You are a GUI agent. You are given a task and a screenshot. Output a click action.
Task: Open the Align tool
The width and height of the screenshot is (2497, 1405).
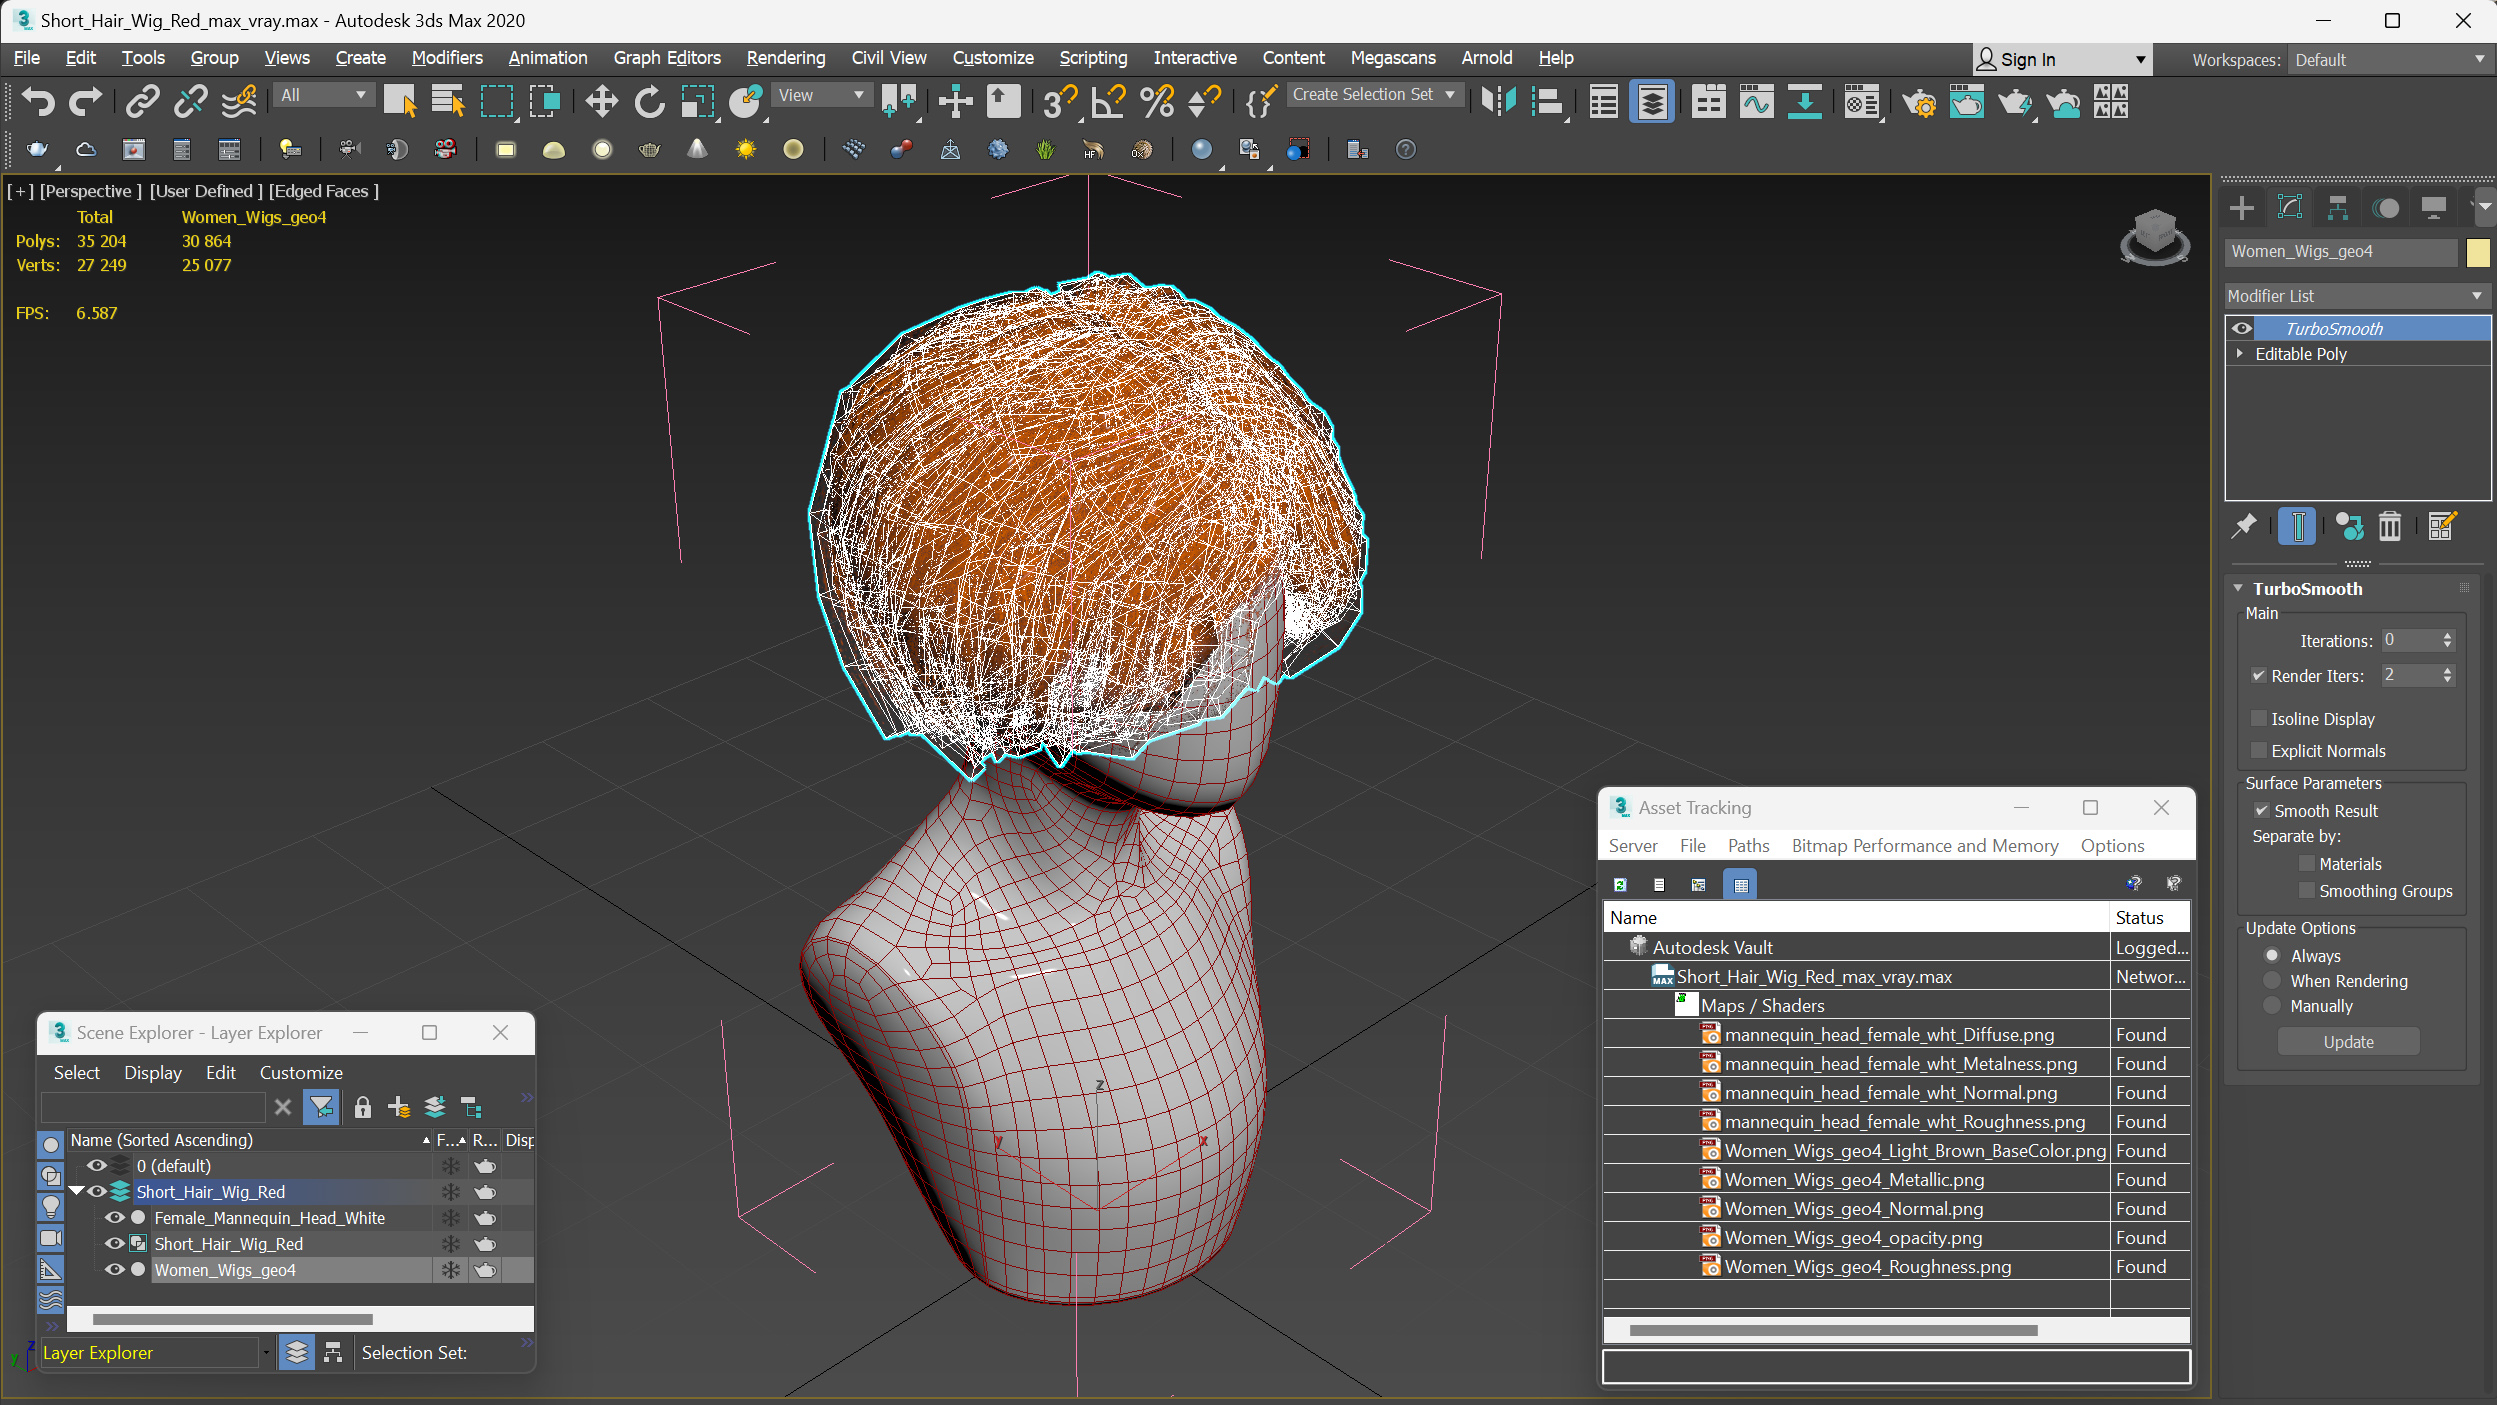pos(1547,101)
